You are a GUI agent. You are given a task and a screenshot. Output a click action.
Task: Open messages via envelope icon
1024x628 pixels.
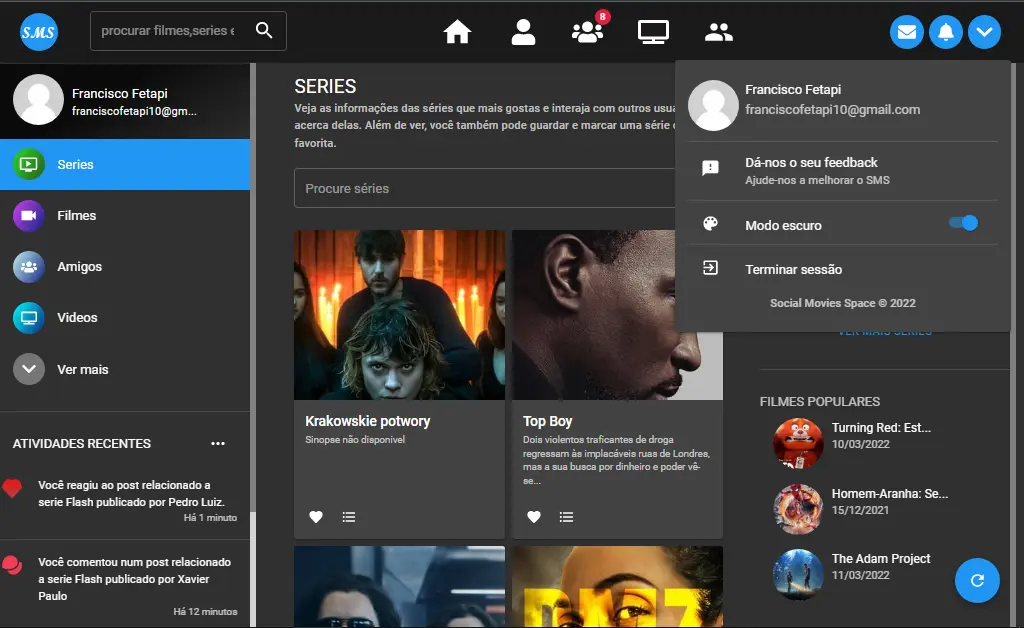[906, 31]
